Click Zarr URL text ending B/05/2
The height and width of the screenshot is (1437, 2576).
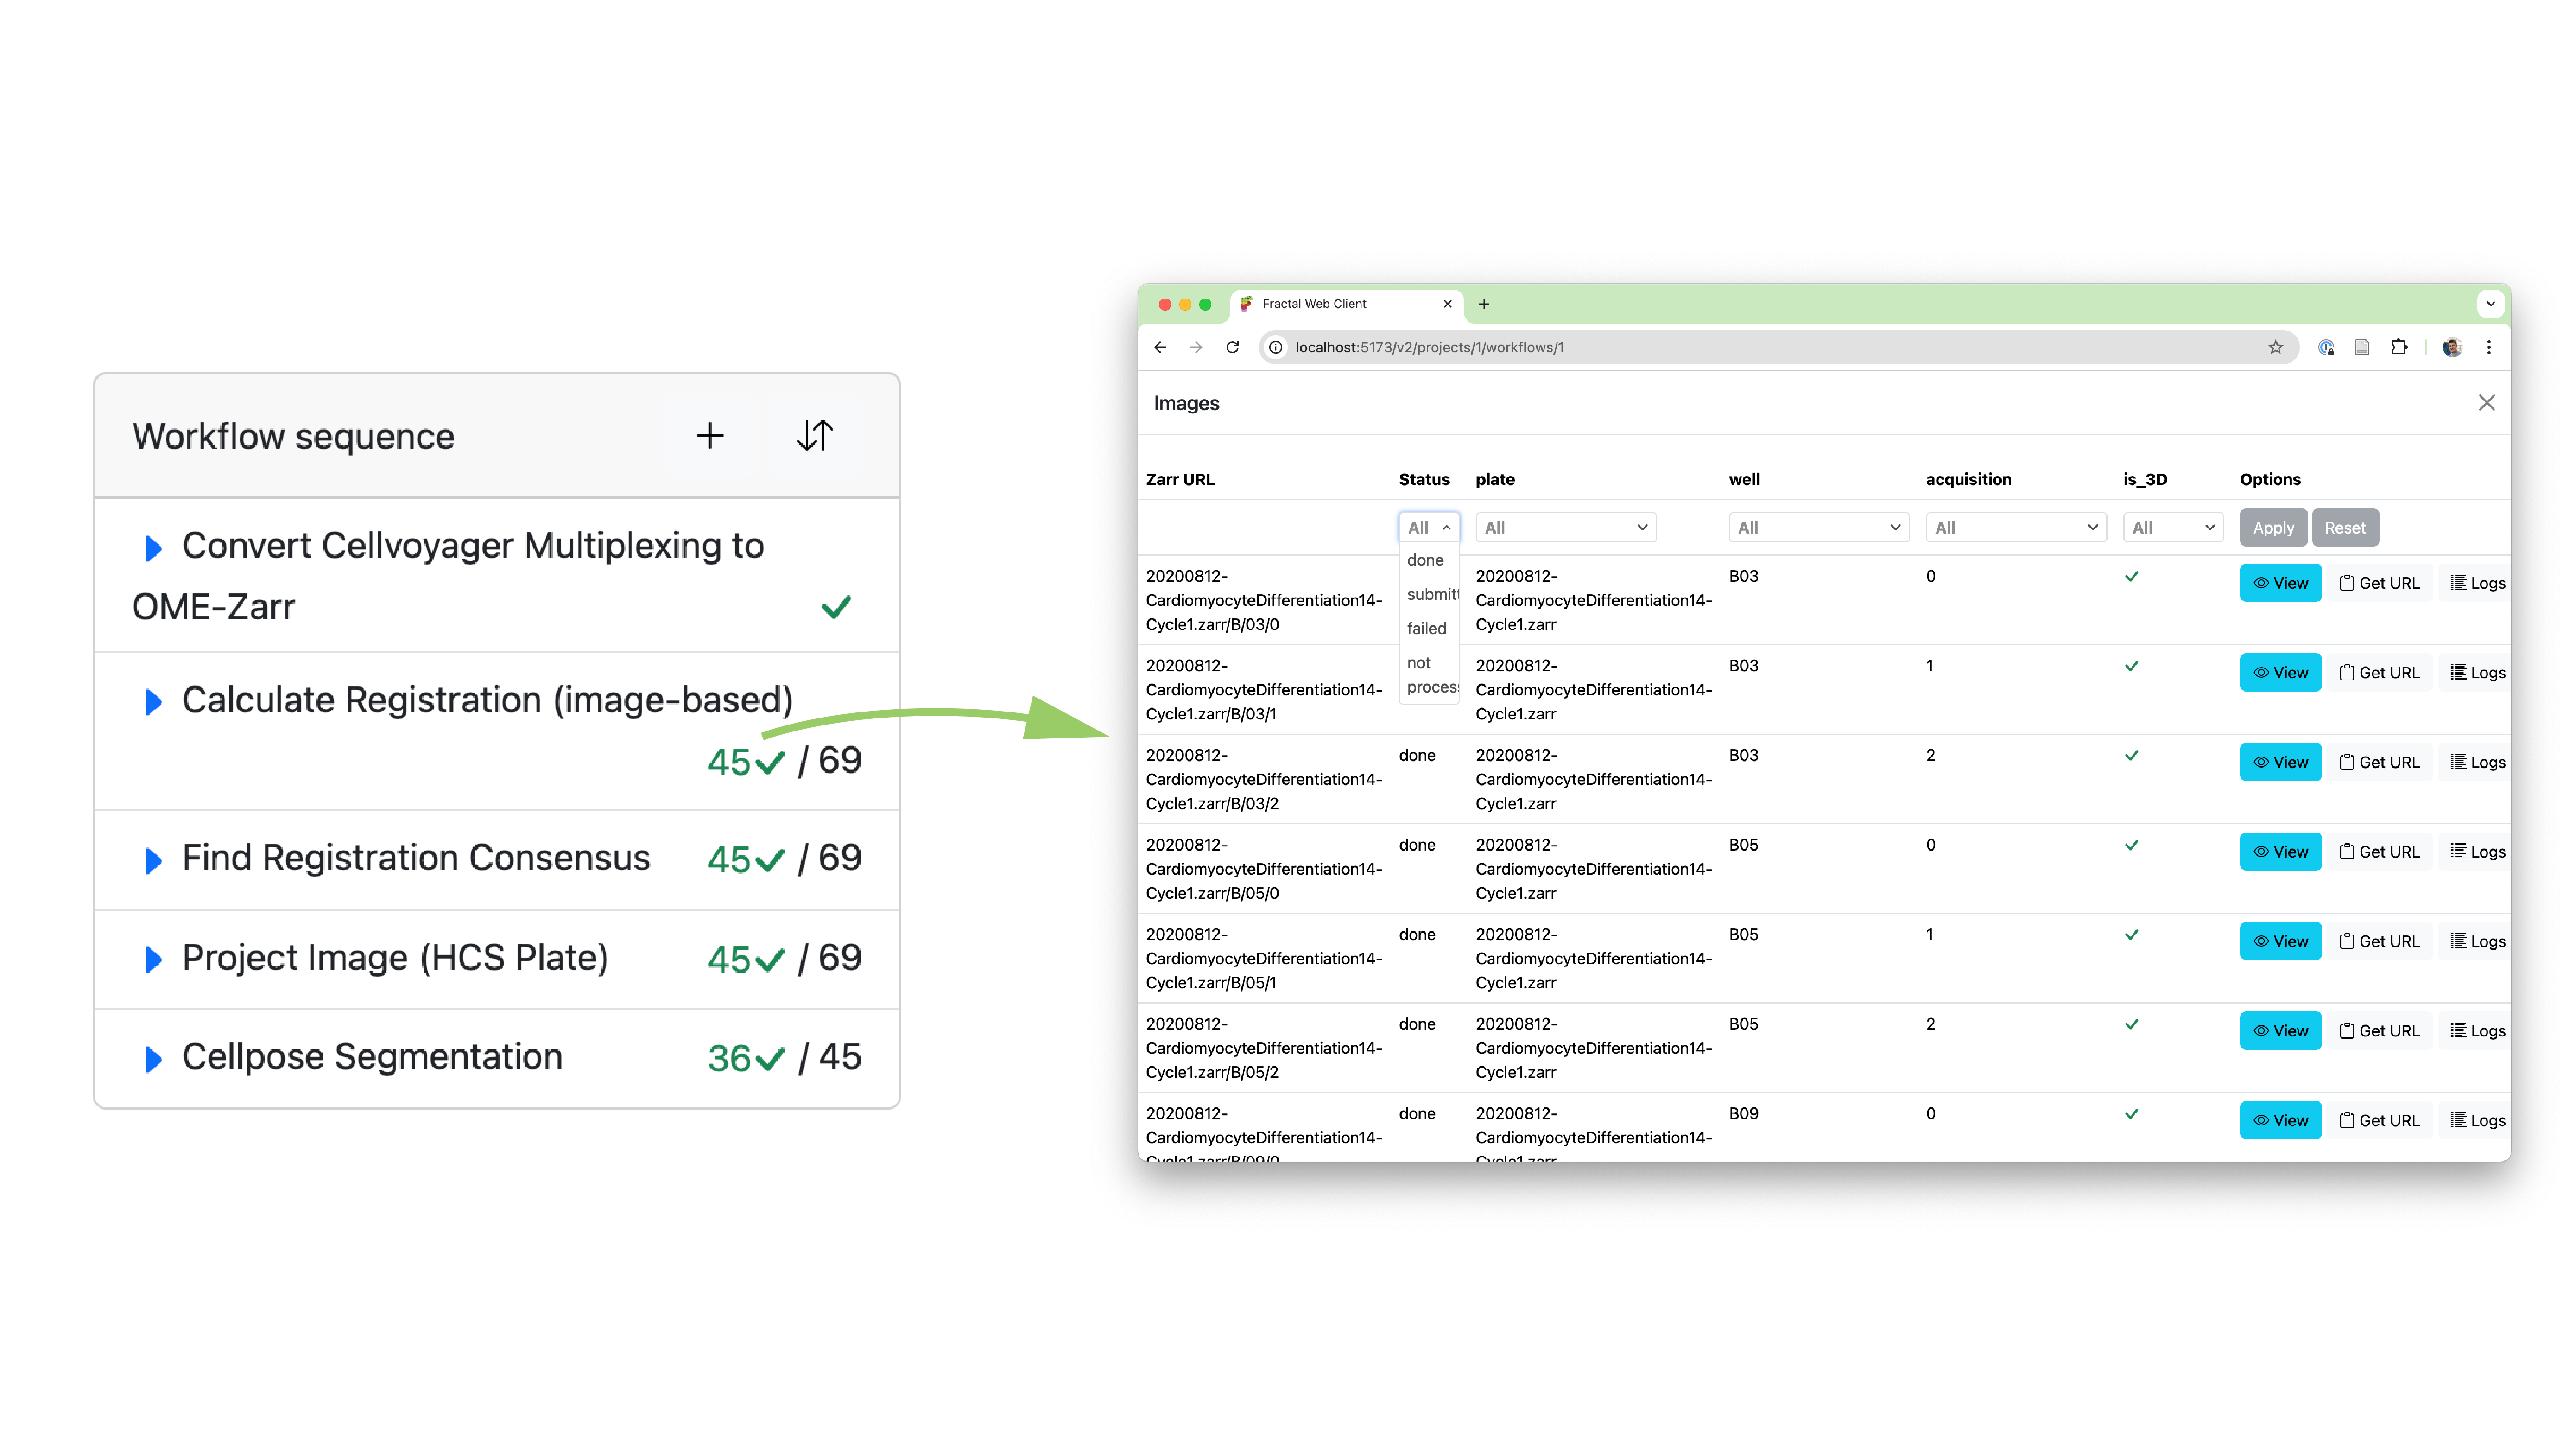coord(1264,1048)
